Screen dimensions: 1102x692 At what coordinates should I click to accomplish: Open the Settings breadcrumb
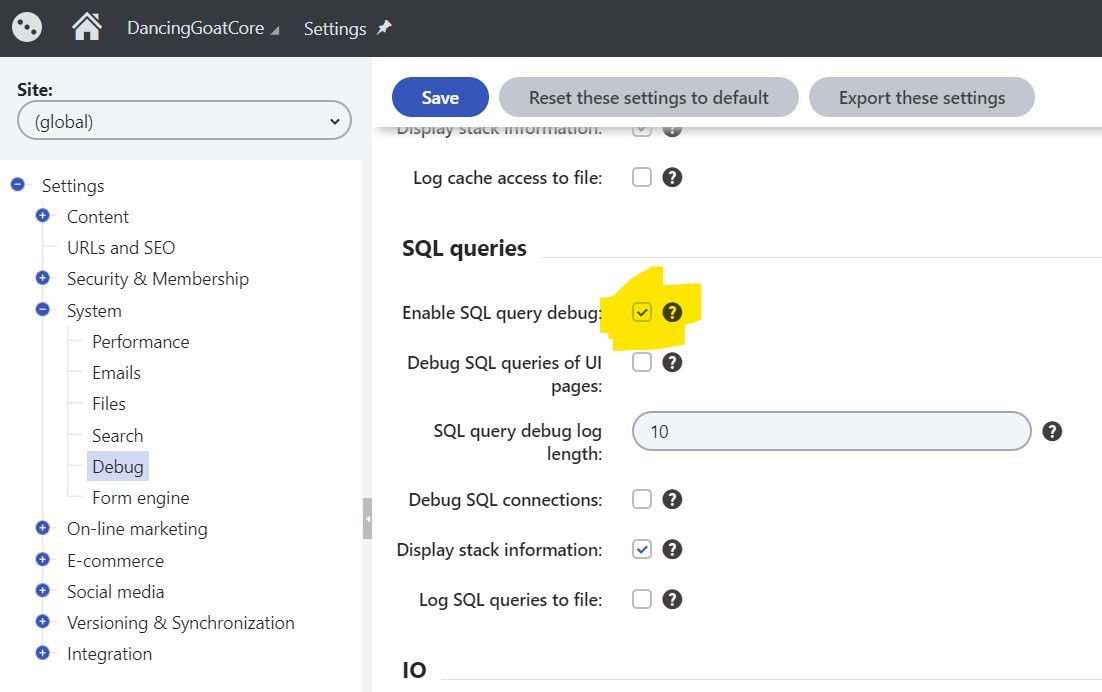(x=335, y=29)
